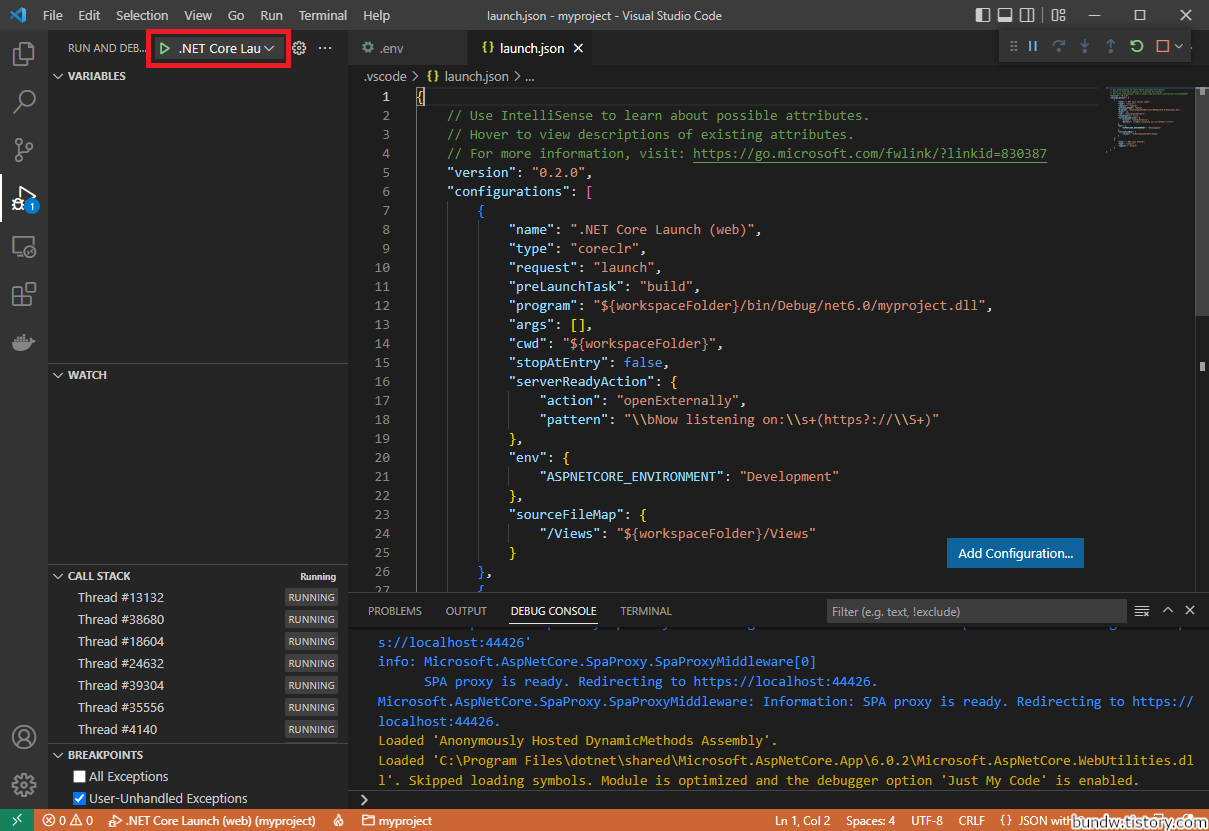1209x831 pixels.
Task: Click the remote window status bar icon
Action: click(x=16, y=820)
